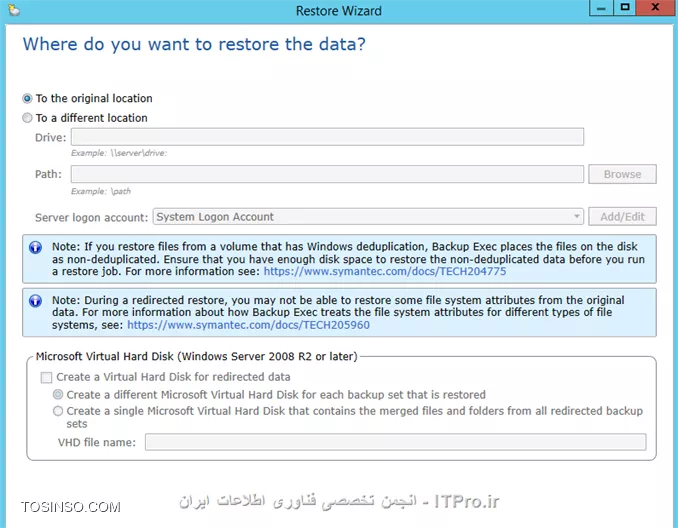Click the Restore Wizard app icon in title bar
The width and height of the screenshot is (678, 528).
click(14, 10)
